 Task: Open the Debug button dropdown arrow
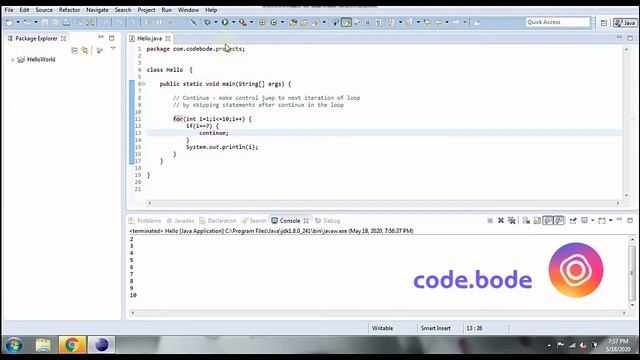coord(216,22)
